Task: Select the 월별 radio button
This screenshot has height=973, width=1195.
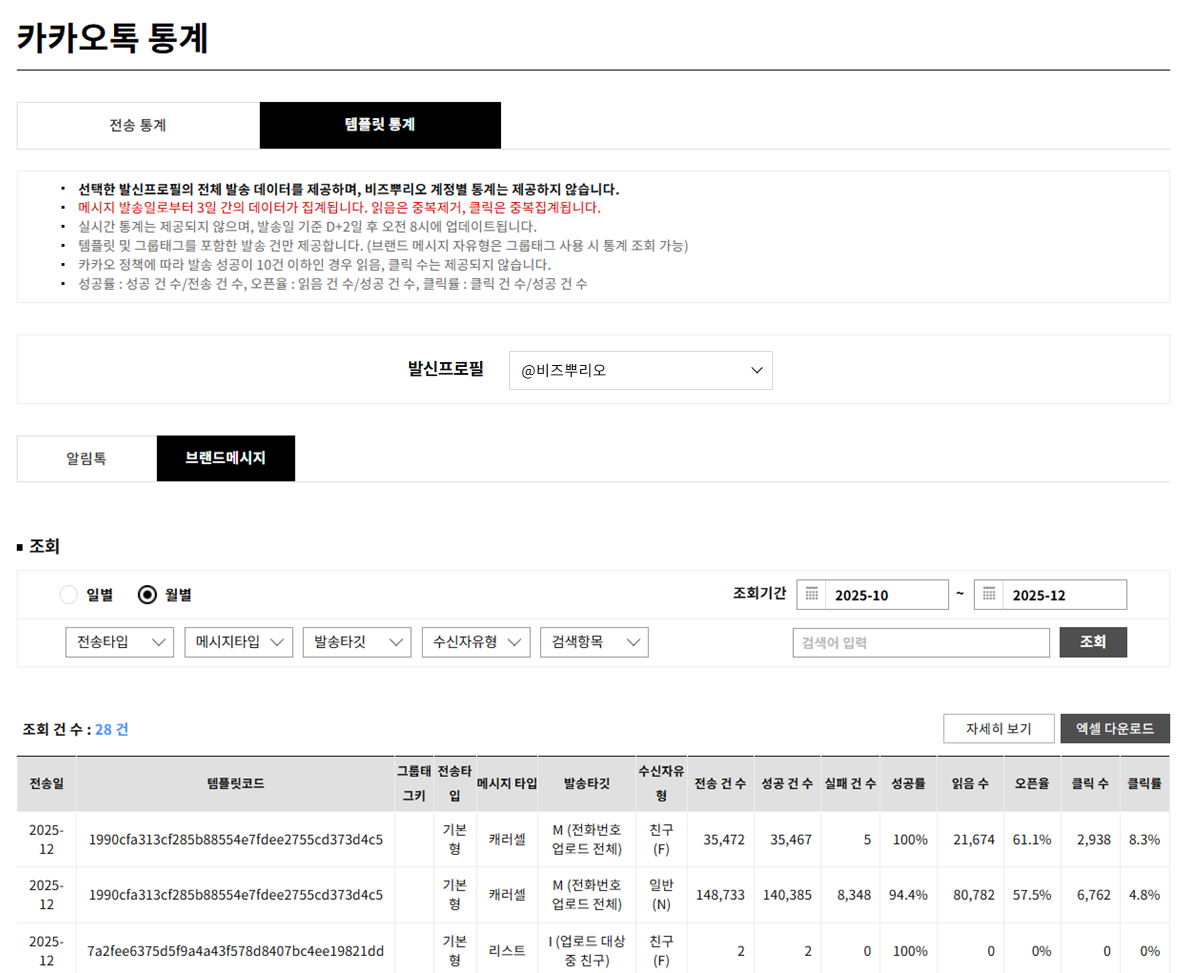Action: point(148,595)
